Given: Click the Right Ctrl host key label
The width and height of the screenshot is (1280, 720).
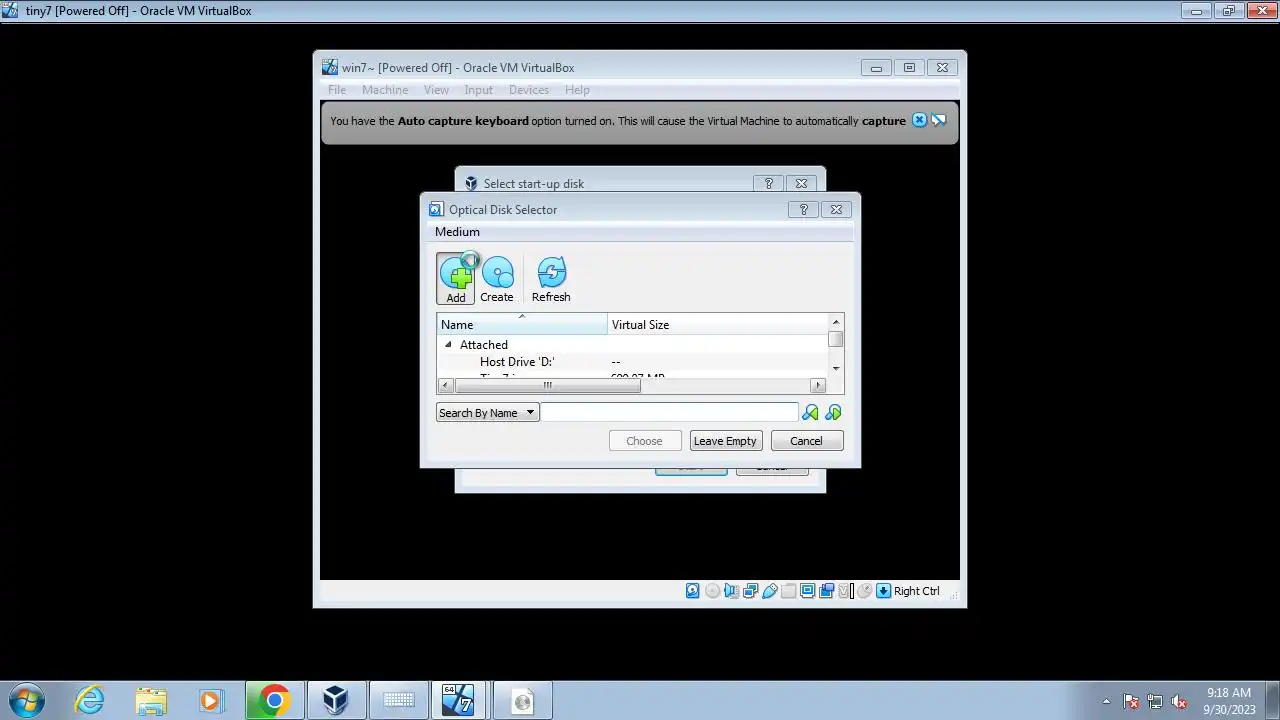Looking at the screenshot, I should pos(916,591).
